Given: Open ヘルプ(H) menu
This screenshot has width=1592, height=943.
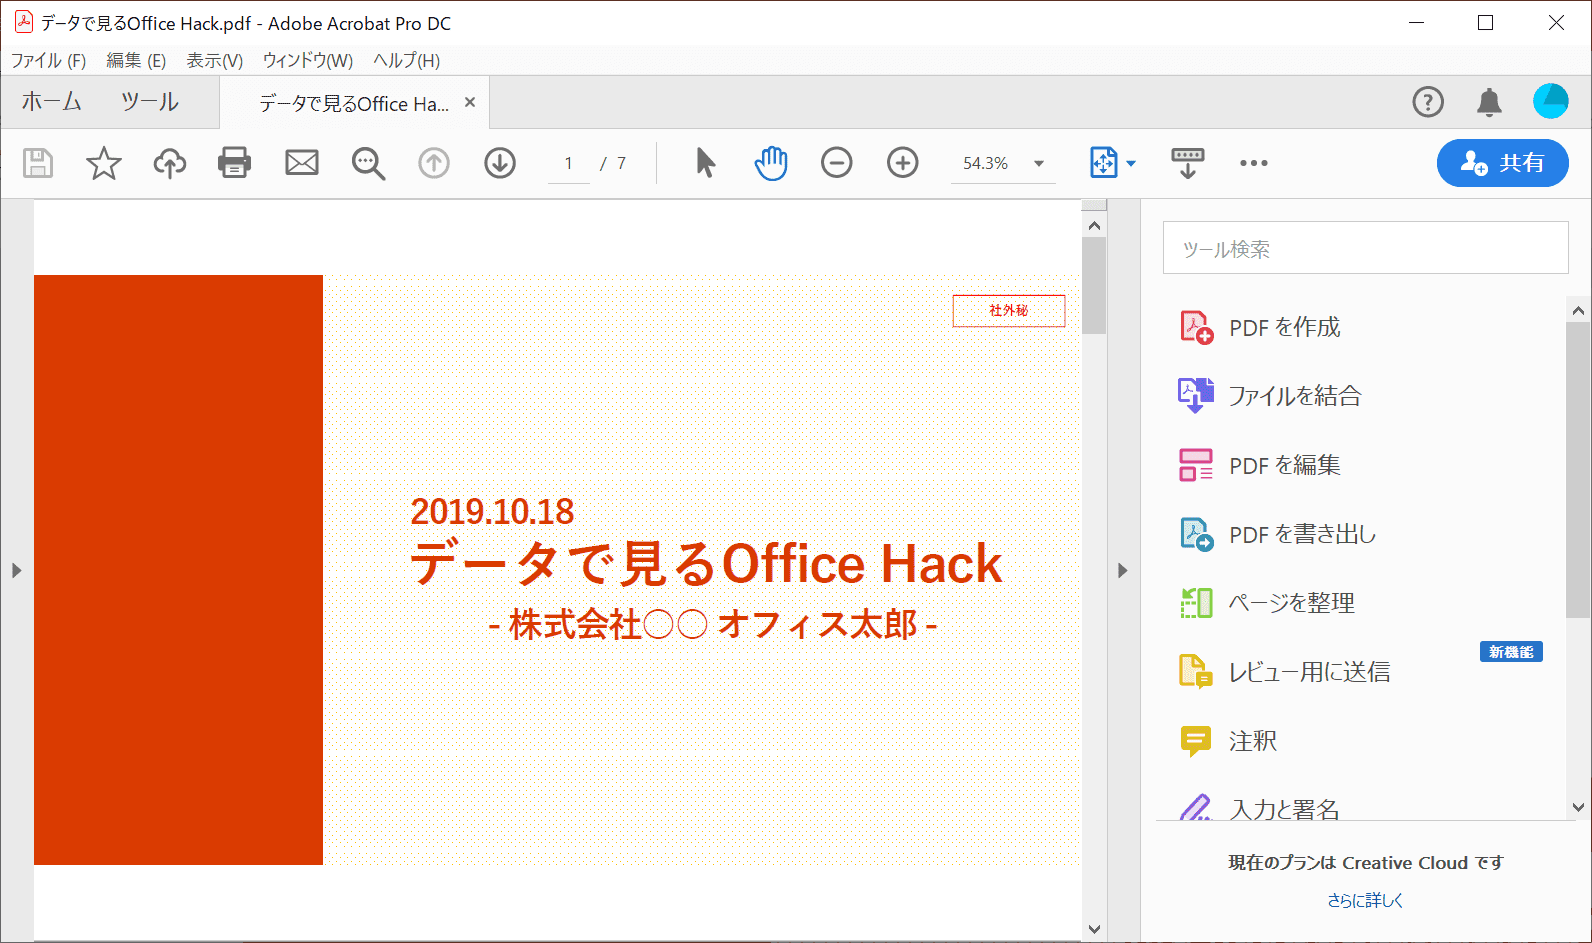Looking at the screenshot, I should (x=406, y=60).
